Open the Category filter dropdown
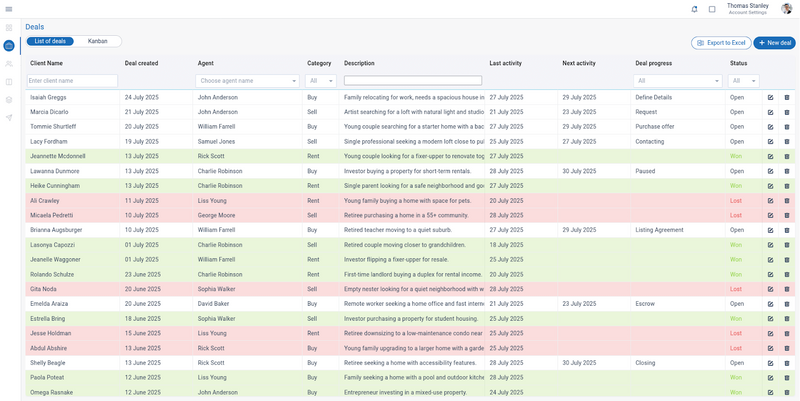This screenshot has width=800, height=401. click(321, 80)
